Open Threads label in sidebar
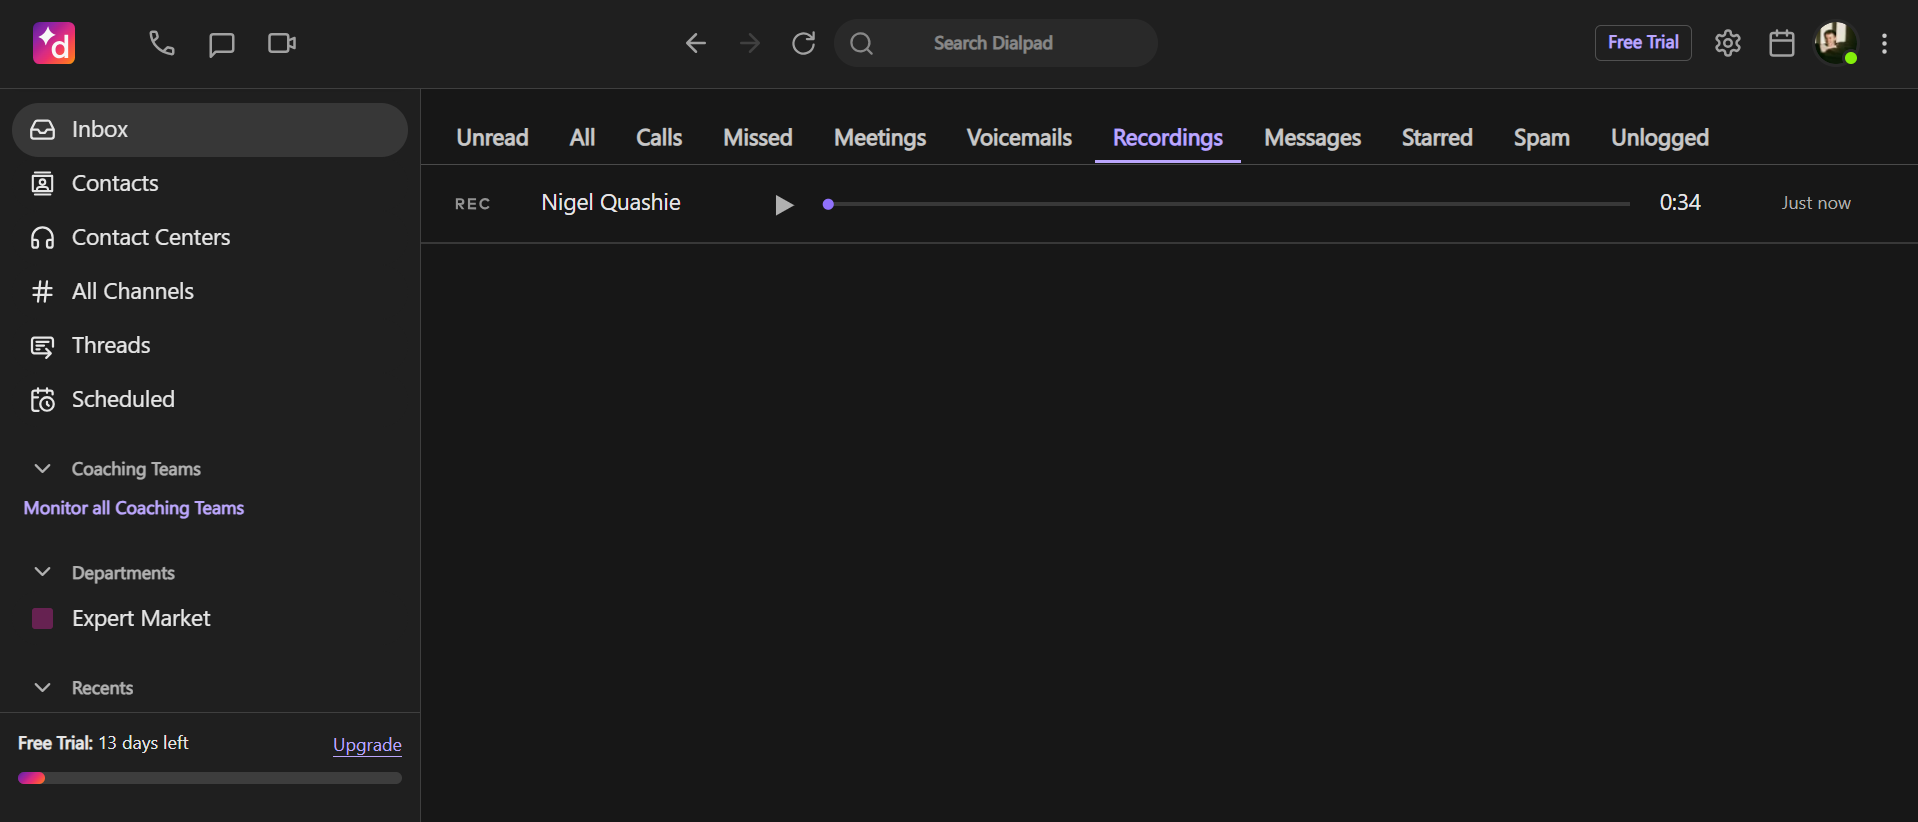Viewport: 1918px width, 822px height. pos(111,346)
